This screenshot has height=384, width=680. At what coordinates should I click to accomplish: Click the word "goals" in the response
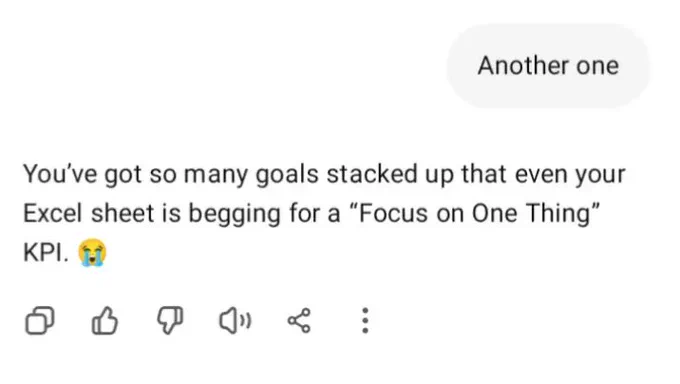287,175
